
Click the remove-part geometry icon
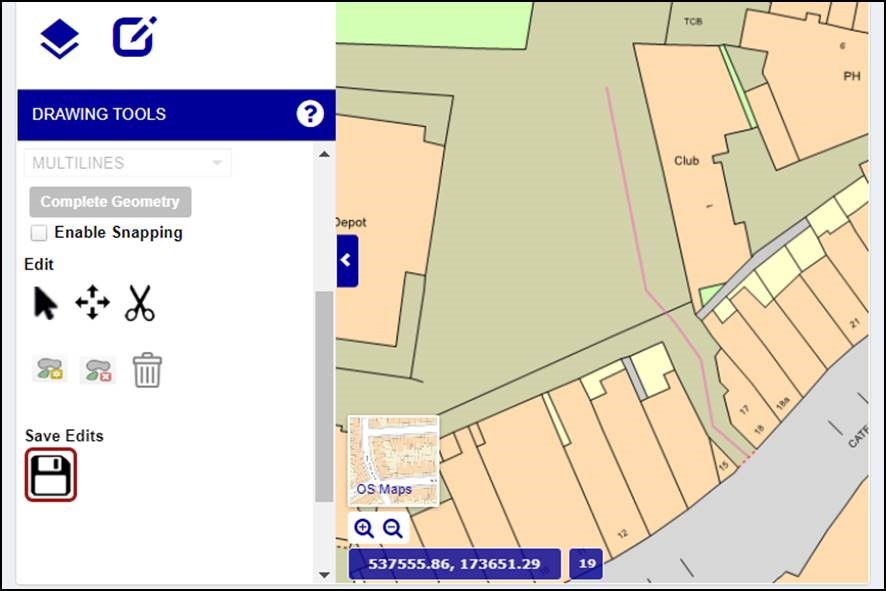click(98, 370)
